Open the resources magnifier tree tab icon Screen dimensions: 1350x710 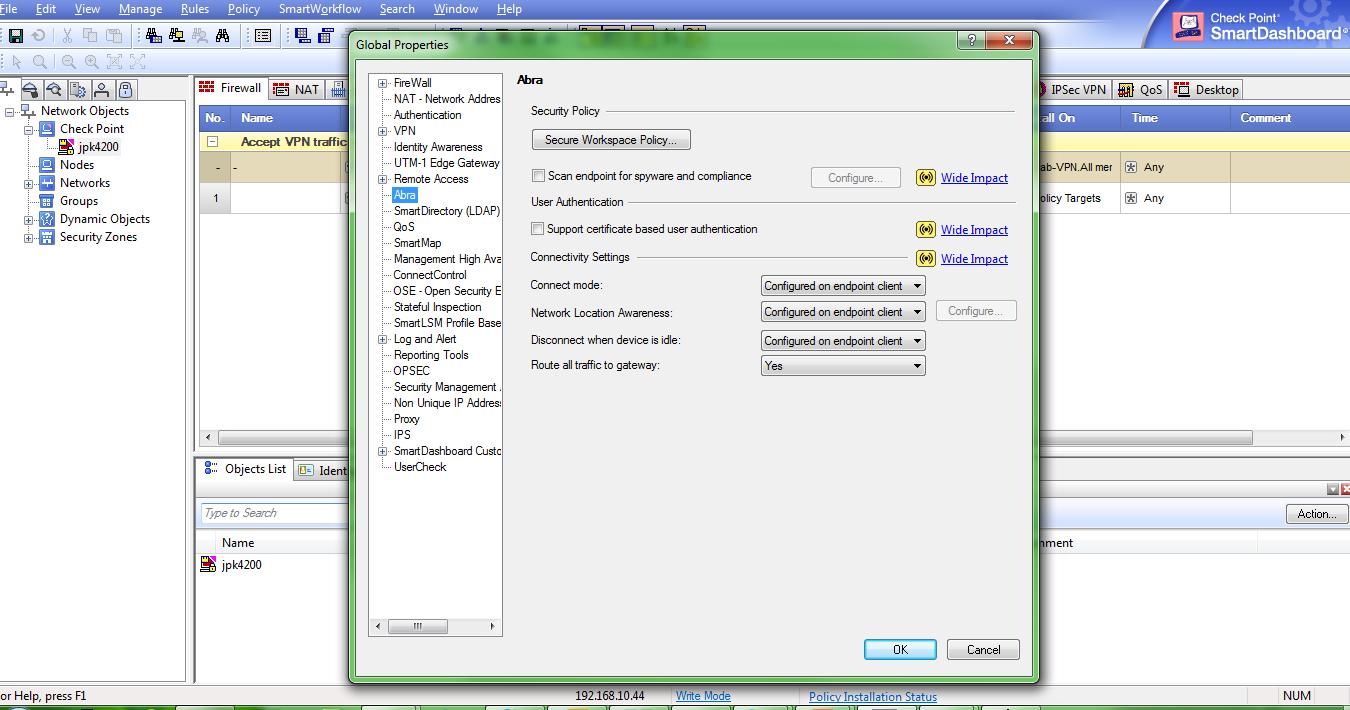[55, 90]
